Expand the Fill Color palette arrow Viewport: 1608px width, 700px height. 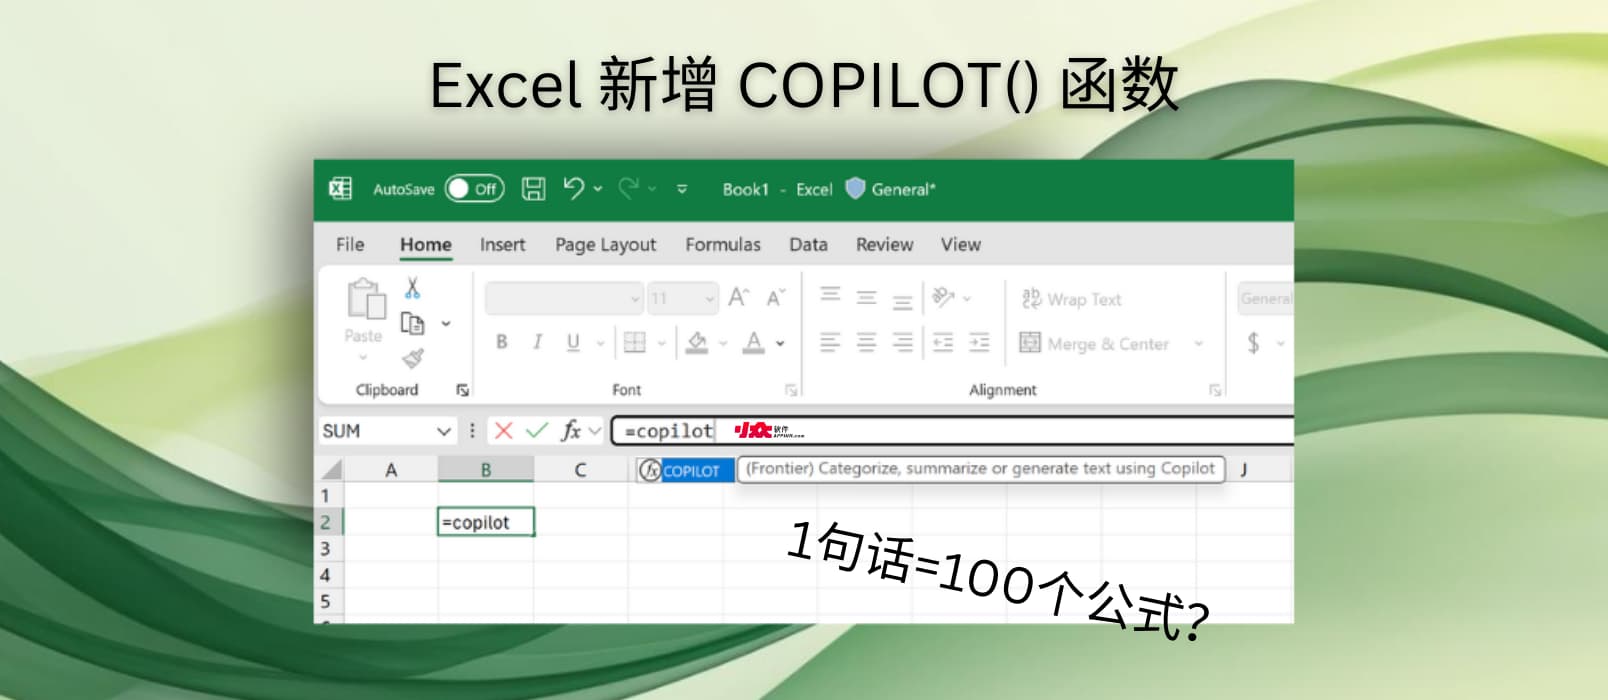(x=723, y=343)
